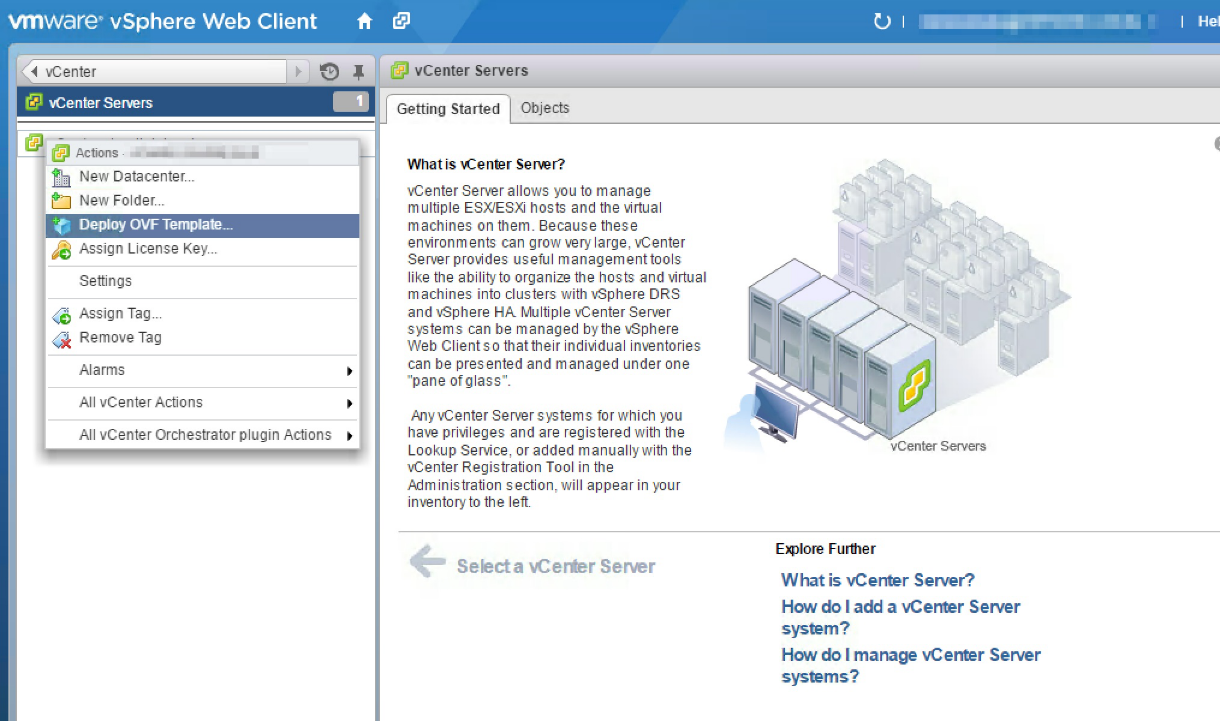The width and height of the screenshot is (1220, 721).
Task: Click the New Datacenter icon
Action: tap(61, 177)
